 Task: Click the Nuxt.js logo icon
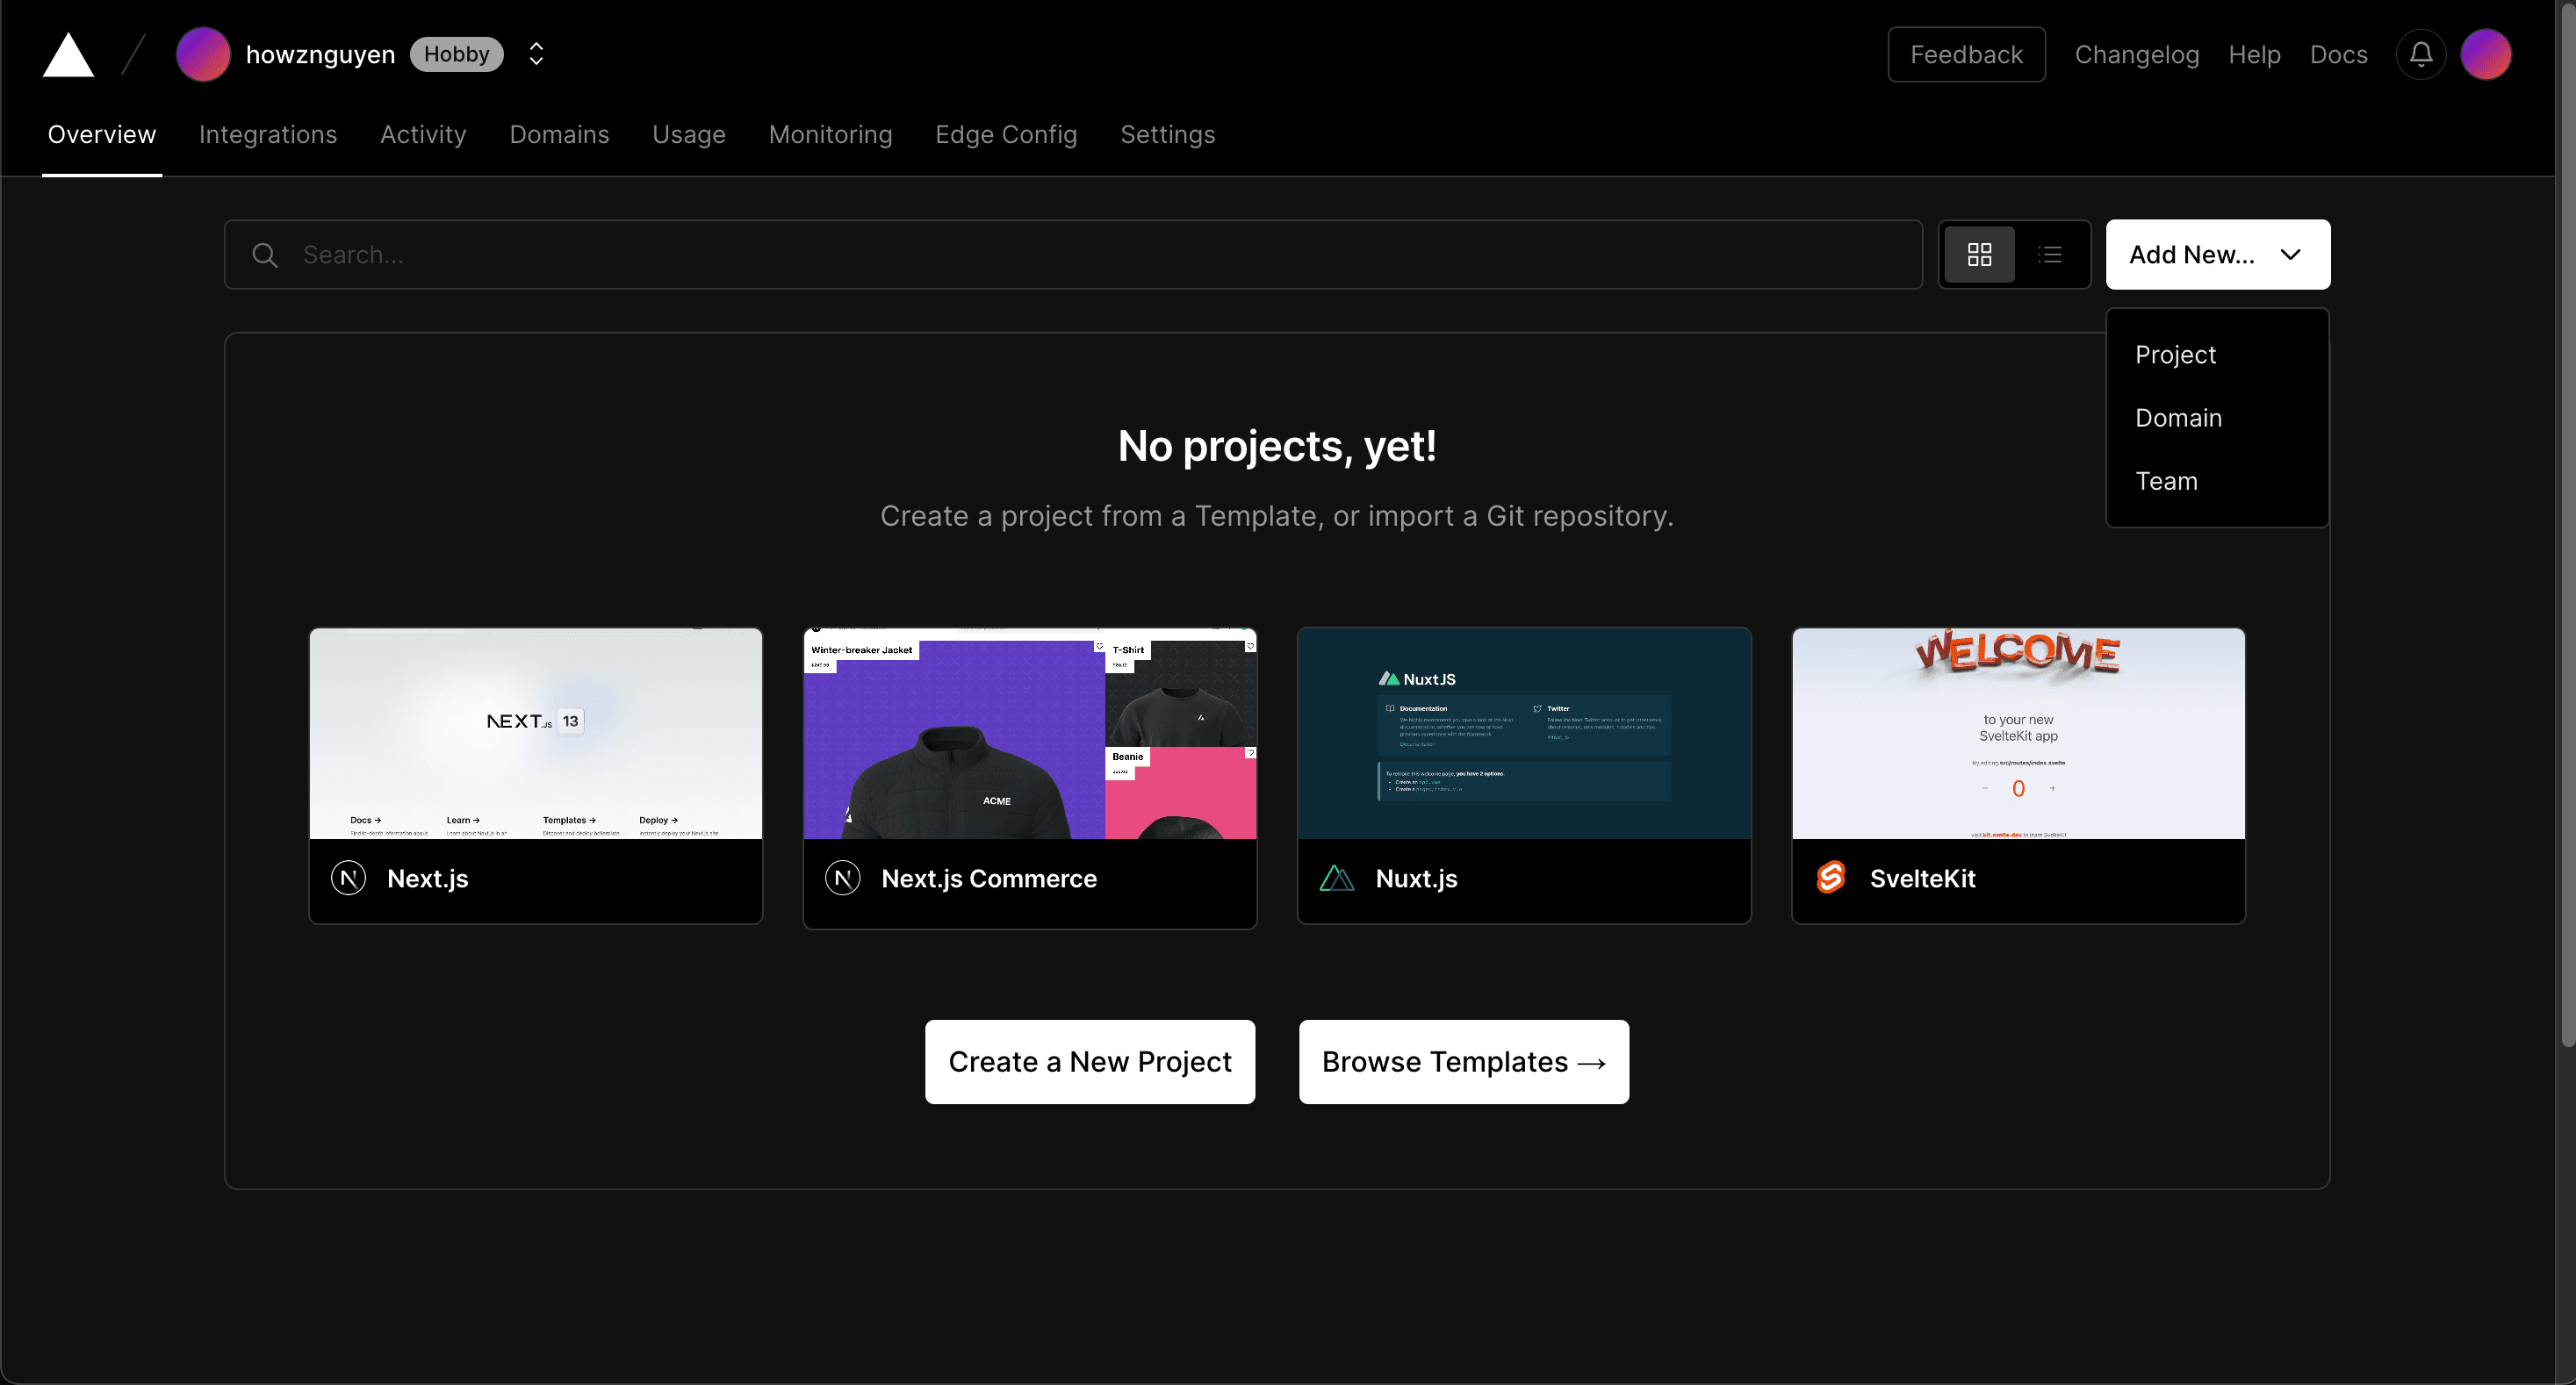click(x=1337, y=879)
